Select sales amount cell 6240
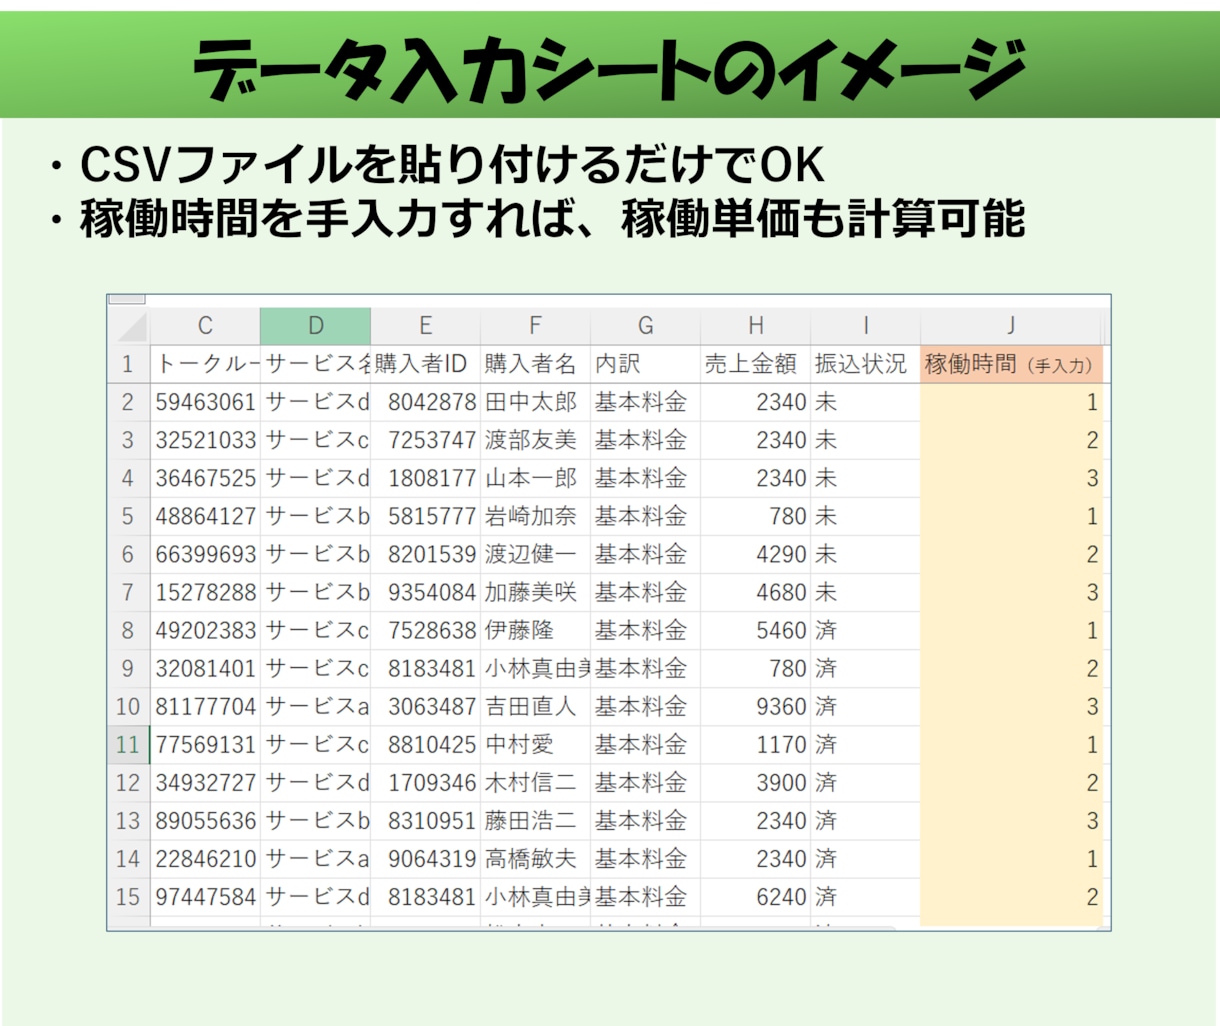Viewport: 1220px width, 1026px height. pyautogui.click(x=755, y=897)
